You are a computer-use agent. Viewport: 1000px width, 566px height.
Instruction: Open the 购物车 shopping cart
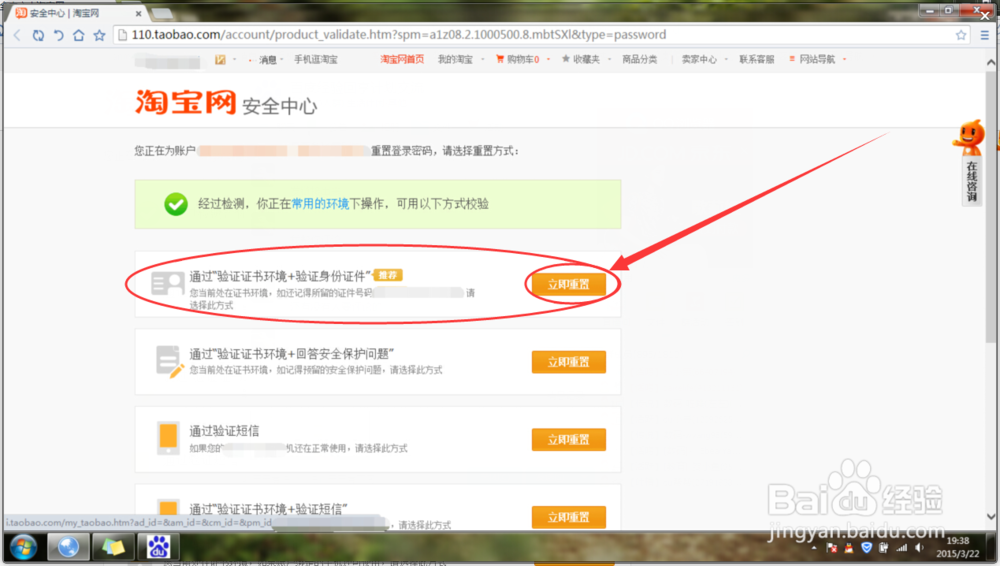coord(517,59)
